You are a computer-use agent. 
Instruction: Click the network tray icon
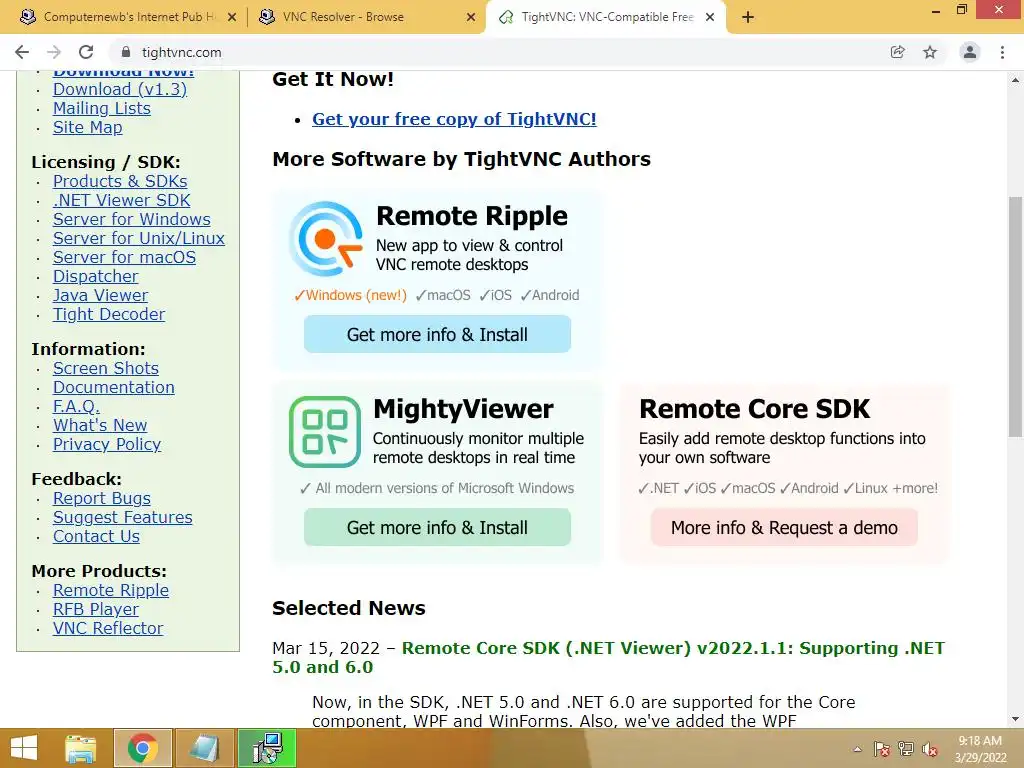(x=906, y=749)
